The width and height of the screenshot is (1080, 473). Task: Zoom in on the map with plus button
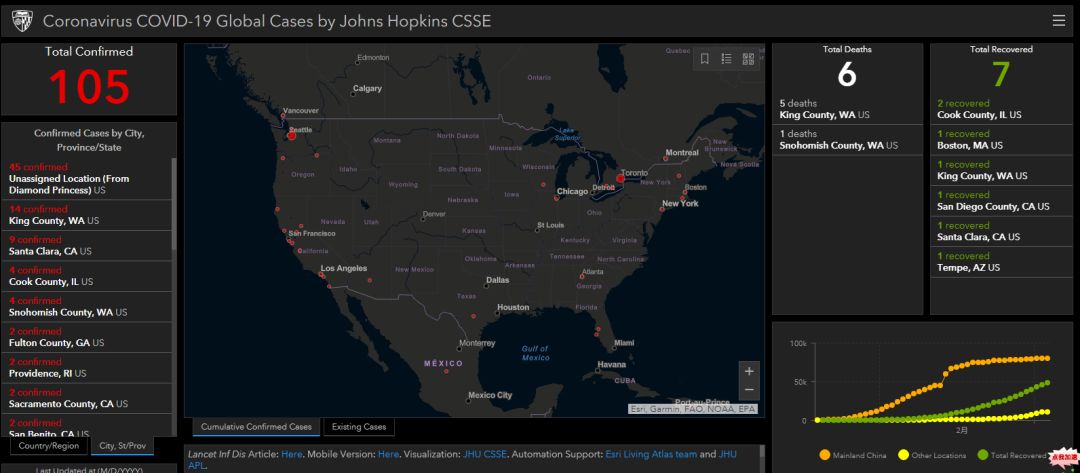[x=749, y=371]
